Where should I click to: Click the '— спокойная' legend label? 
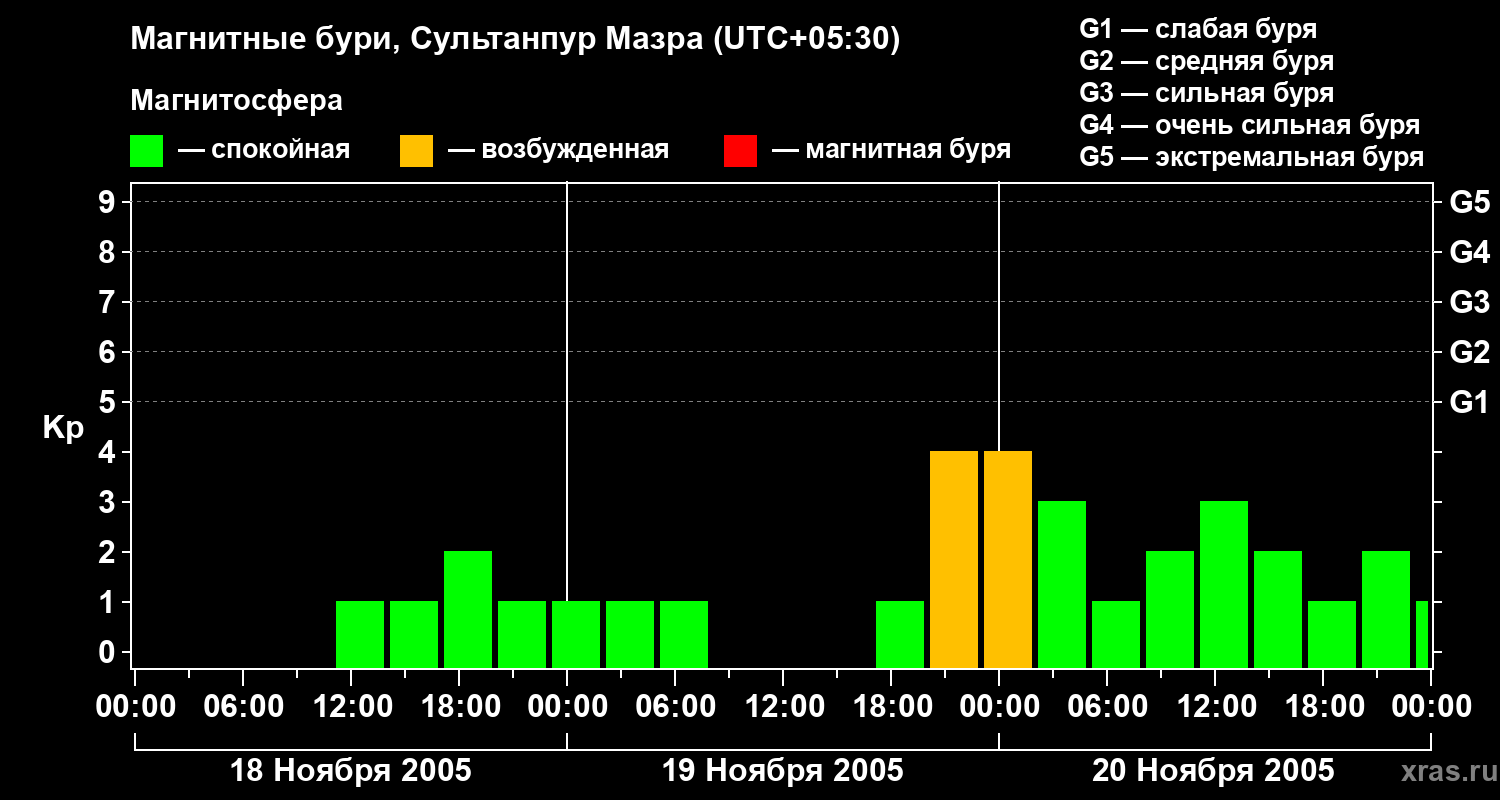click(x=264, y=150)
